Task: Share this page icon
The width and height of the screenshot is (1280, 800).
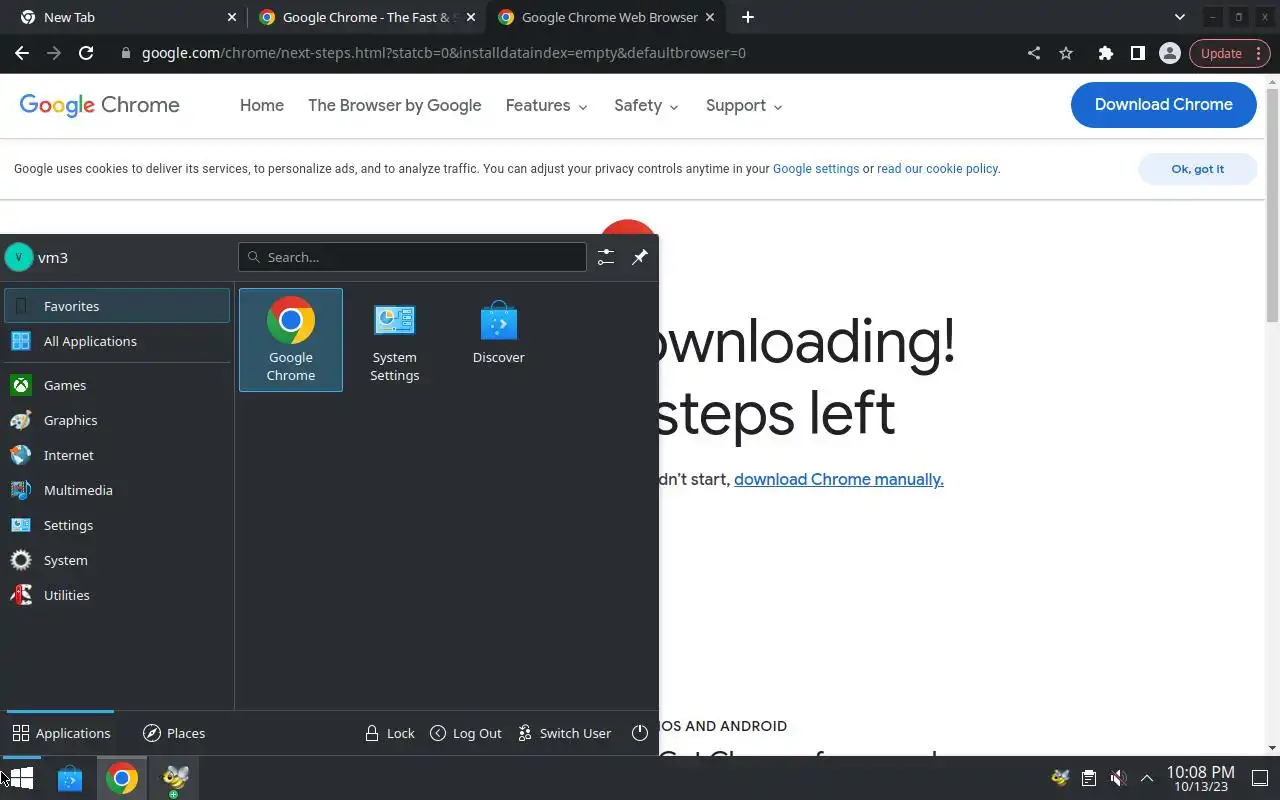Action: 1034,53
